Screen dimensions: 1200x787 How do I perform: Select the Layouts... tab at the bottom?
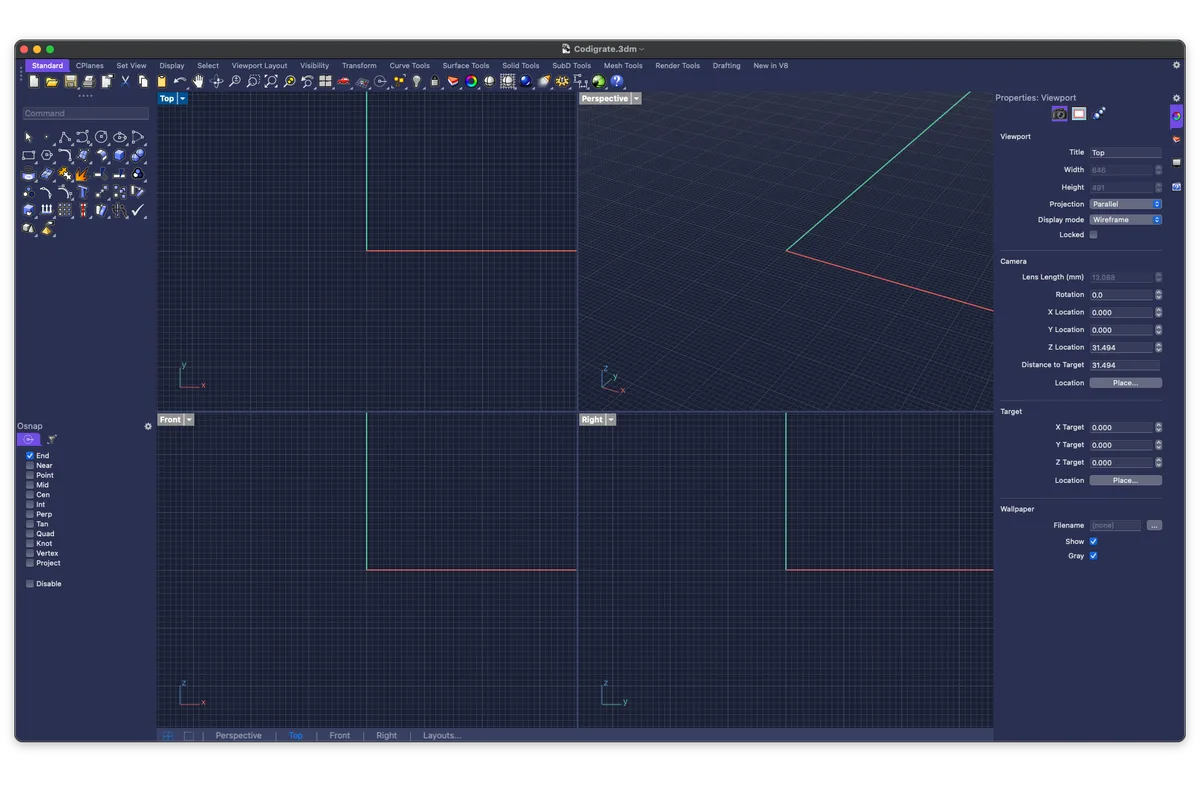[442, 736]
